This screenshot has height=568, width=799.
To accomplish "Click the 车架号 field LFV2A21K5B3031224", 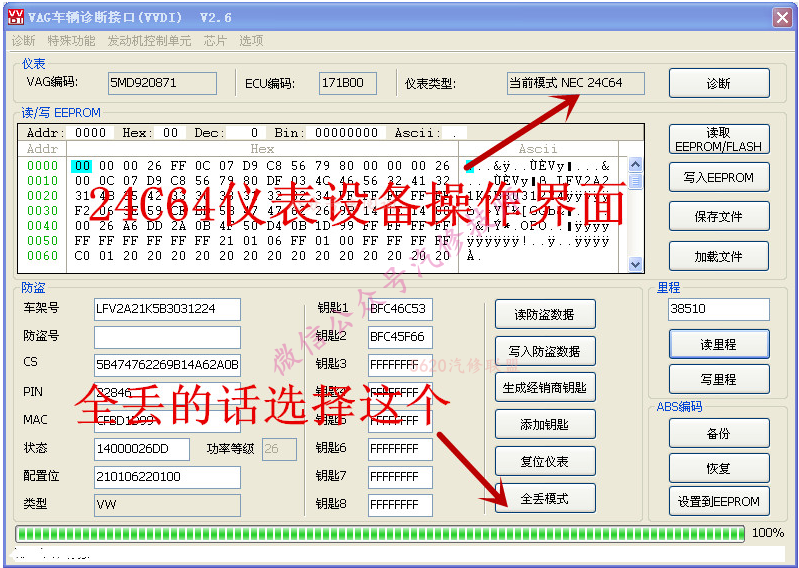I will coord(167,309).
